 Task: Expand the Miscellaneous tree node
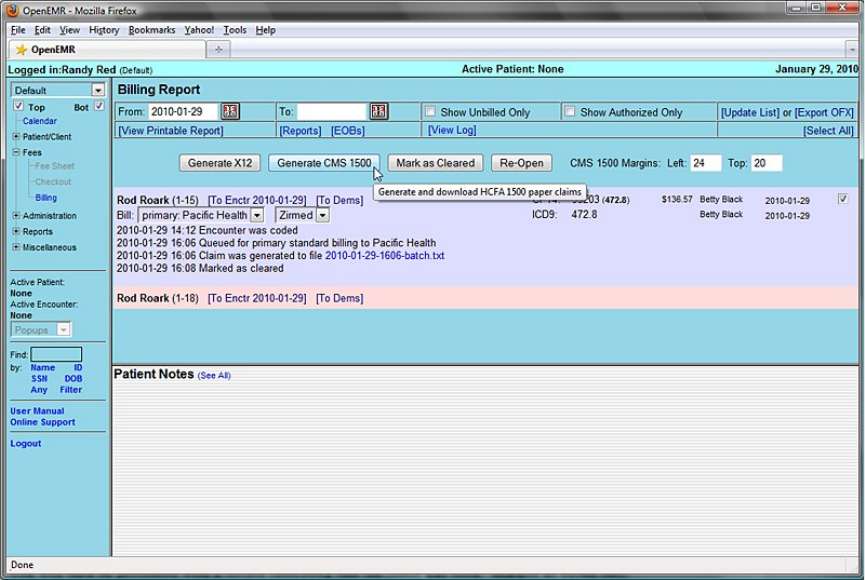[16, 247]
